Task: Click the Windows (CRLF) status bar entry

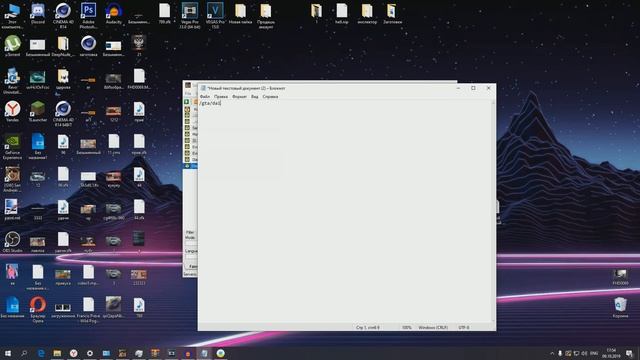Action: coord(433,327)
